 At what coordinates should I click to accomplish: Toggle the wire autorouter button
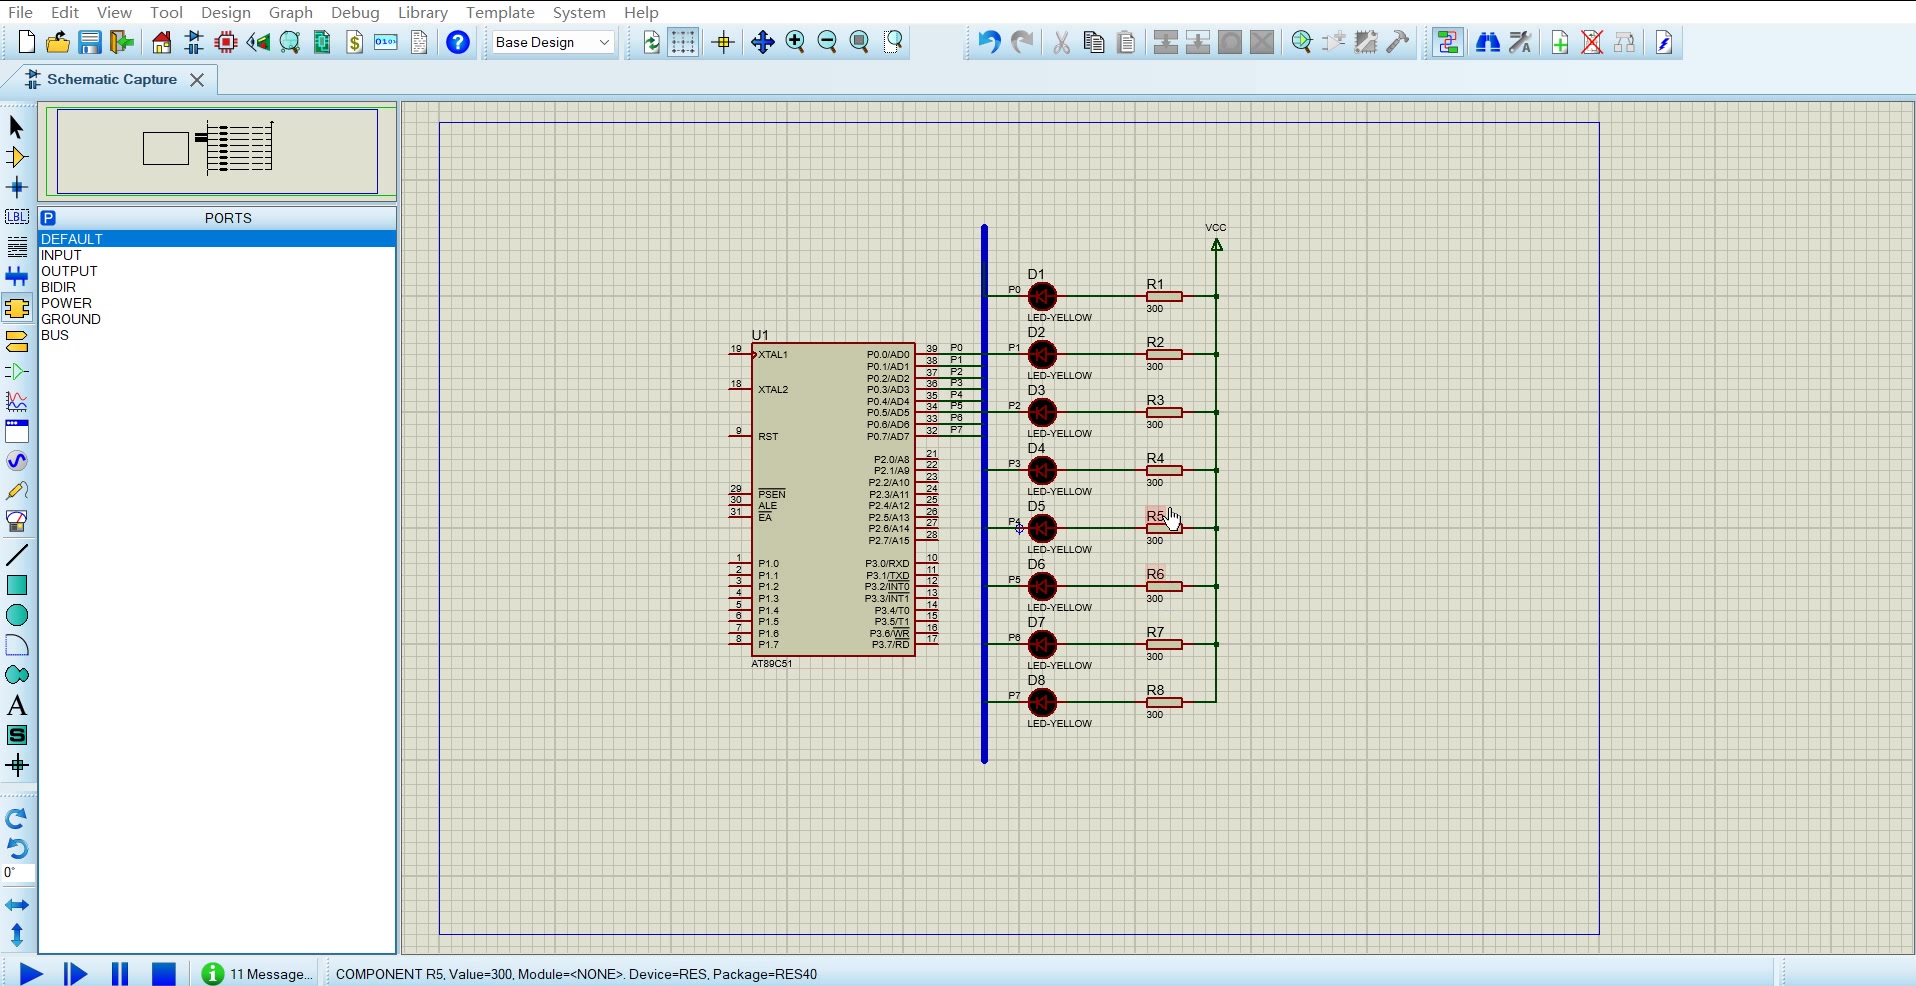(1447, 42)
